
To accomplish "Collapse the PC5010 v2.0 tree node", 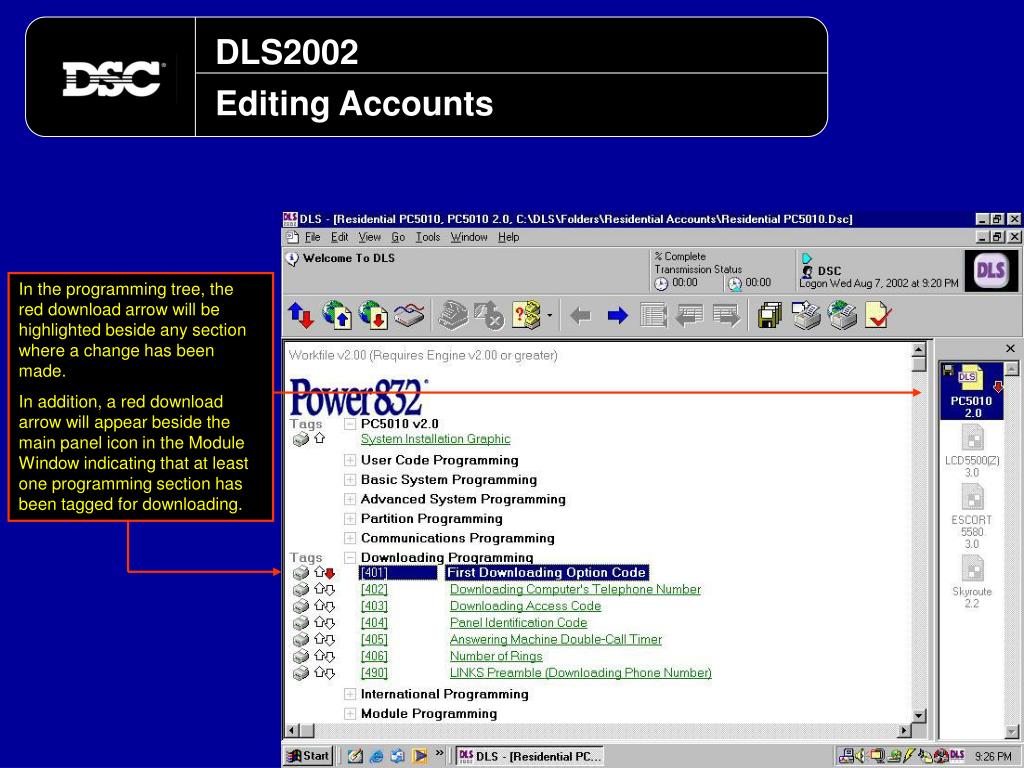I will pos(350,424).
